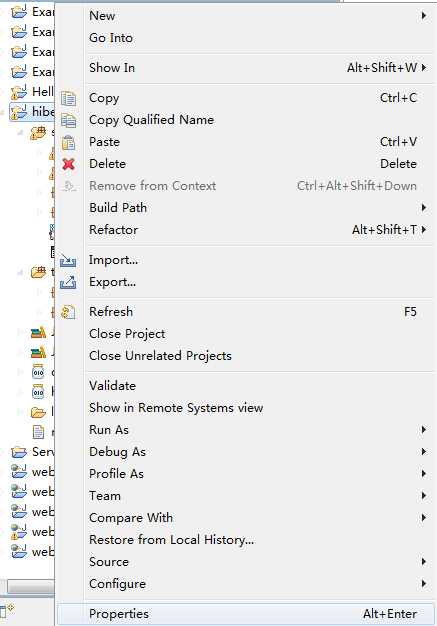Expand the Configure submenu arrow
Image resolution: width=437 pixels, height=626 pixels.
[423, 584]
